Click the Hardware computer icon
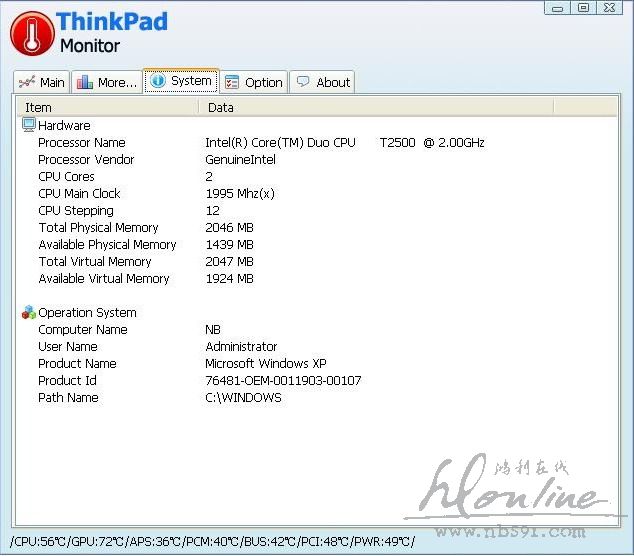The width and height of the screenshot is (634, 556). (28, 125)
